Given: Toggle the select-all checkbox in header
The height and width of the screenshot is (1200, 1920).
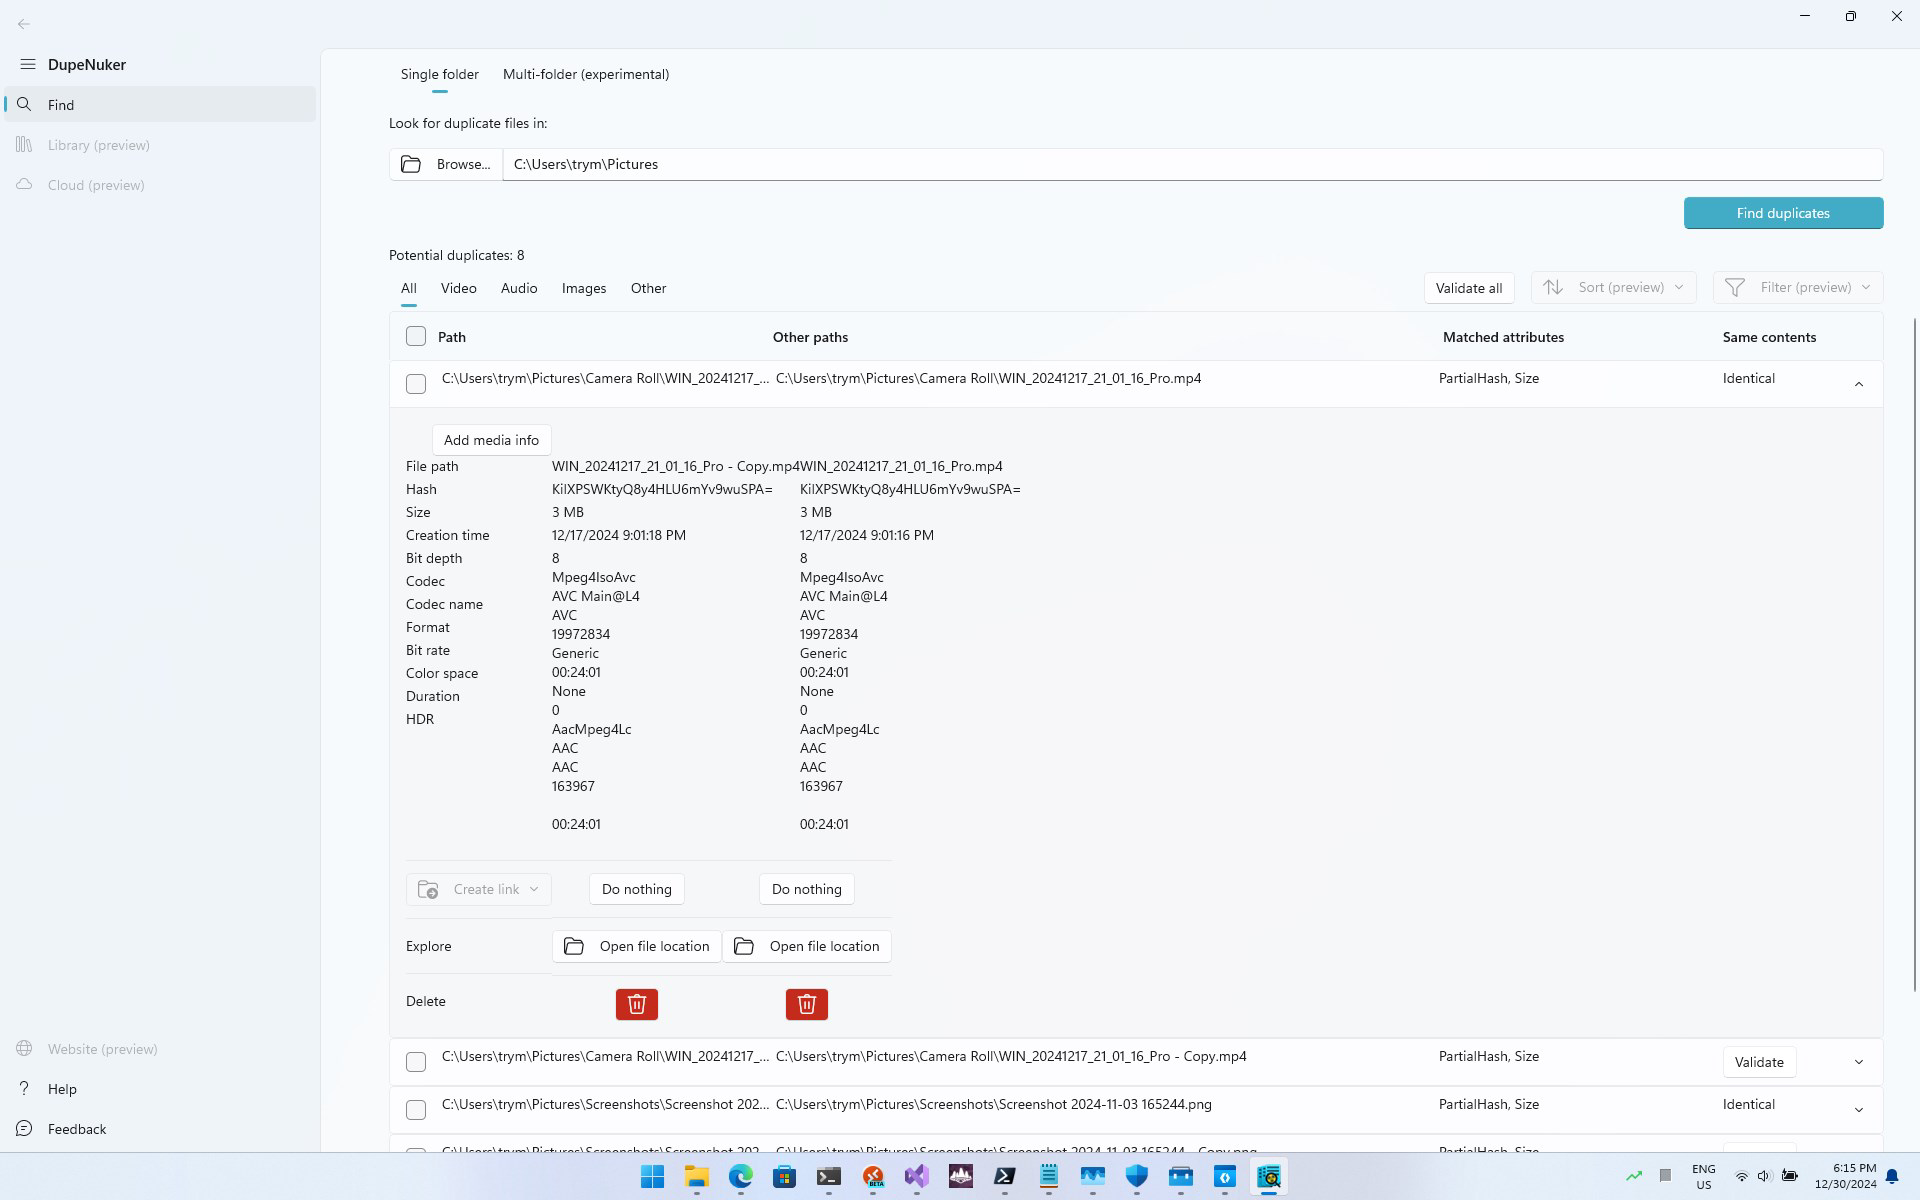Looking at the screenshot, I should point(416,336).
